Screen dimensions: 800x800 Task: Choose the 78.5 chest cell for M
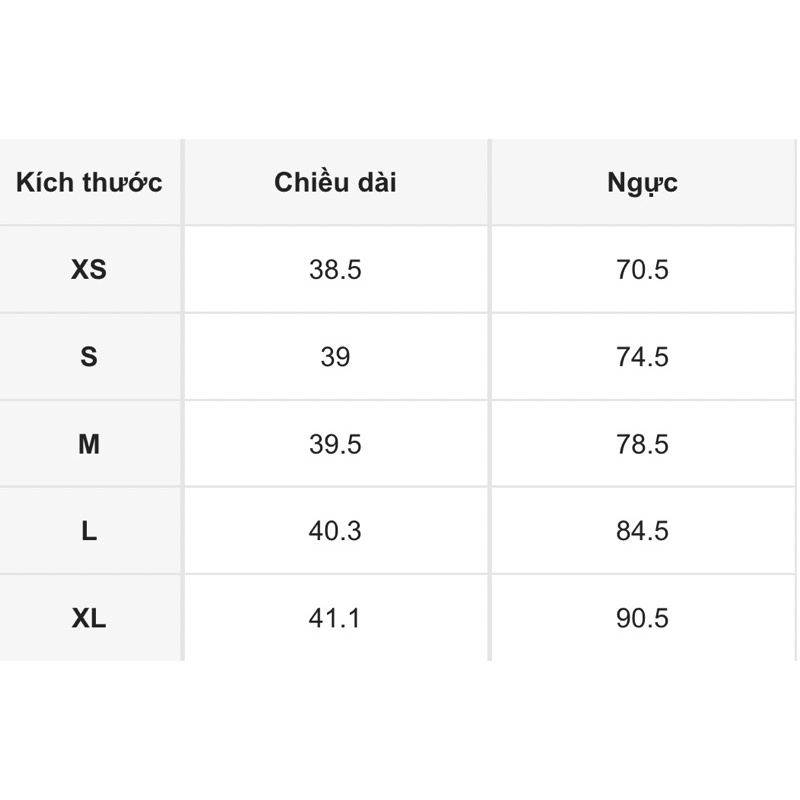642,444
